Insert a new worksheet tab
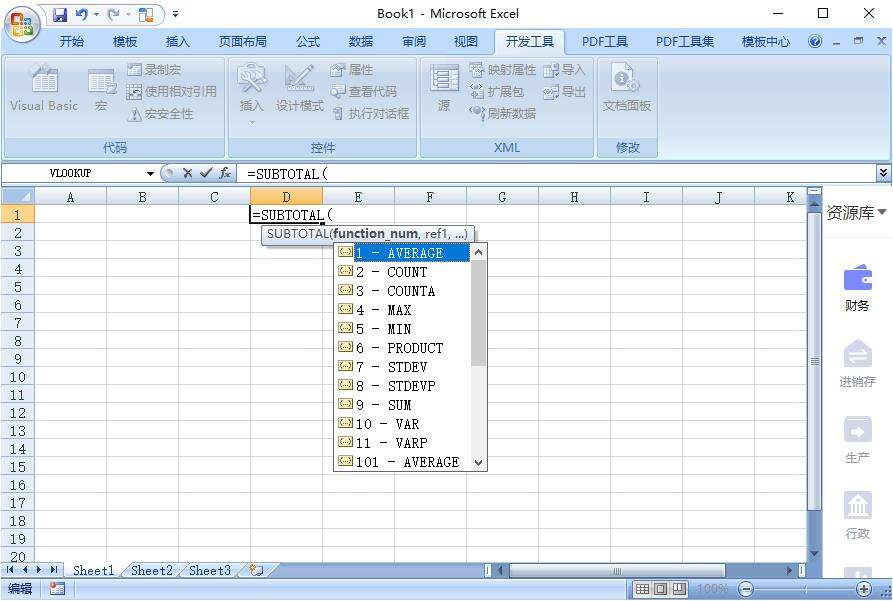893x601 pixels. [x=257, y=570]
